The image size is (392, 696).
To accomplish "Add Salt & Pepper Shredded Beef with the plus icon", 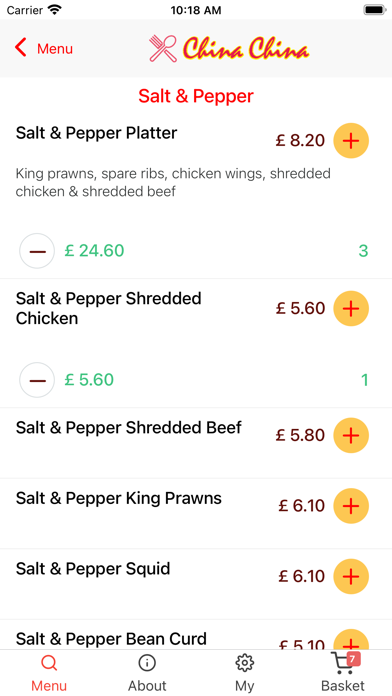I will point(351,435).
